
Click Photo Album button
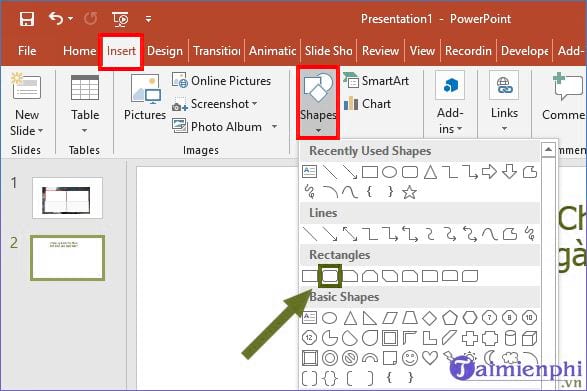coord(217,127)
